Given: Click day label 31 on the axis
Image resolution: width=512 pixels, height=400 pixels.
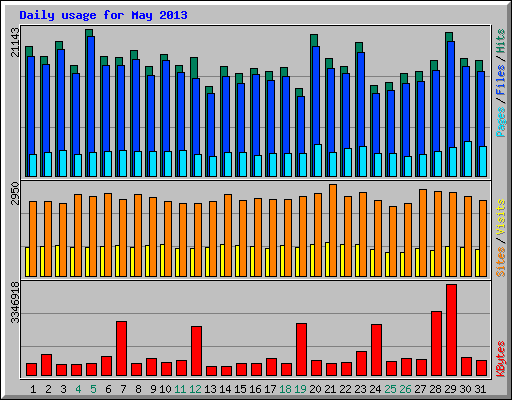Looking at the screenshot, I should (x=480, y=389).
